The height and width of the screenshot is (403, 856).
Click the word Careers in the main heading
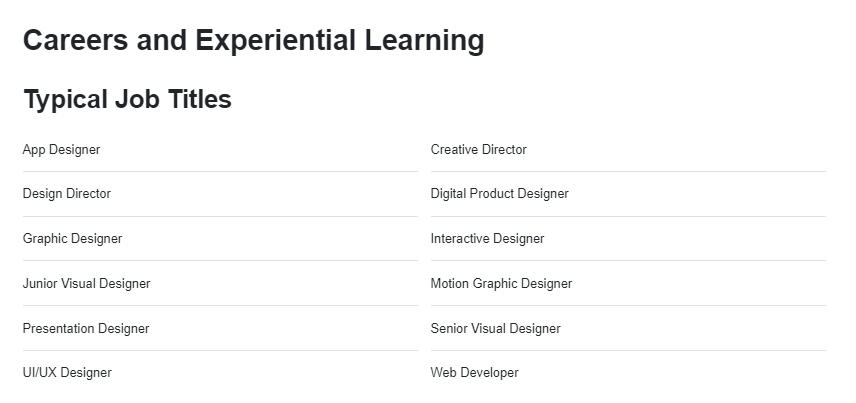pos(76,40)
